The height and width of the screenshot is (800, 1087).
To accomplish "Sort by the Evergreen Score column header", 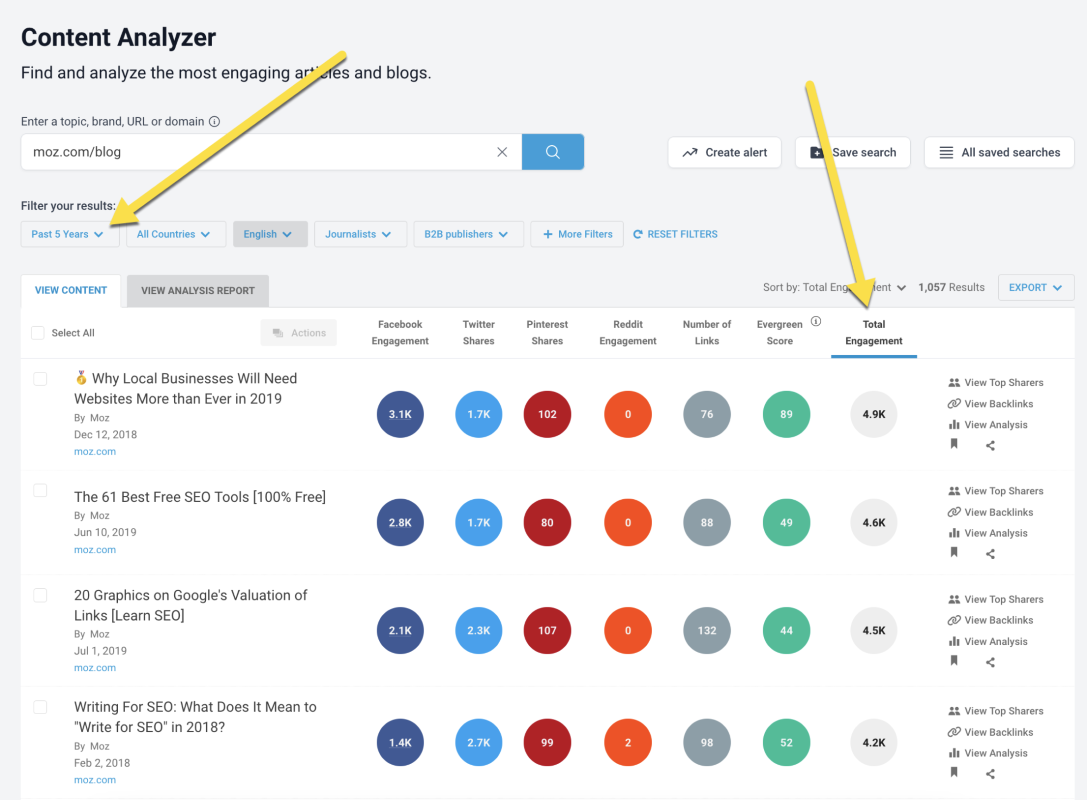I will pos(780,333).
